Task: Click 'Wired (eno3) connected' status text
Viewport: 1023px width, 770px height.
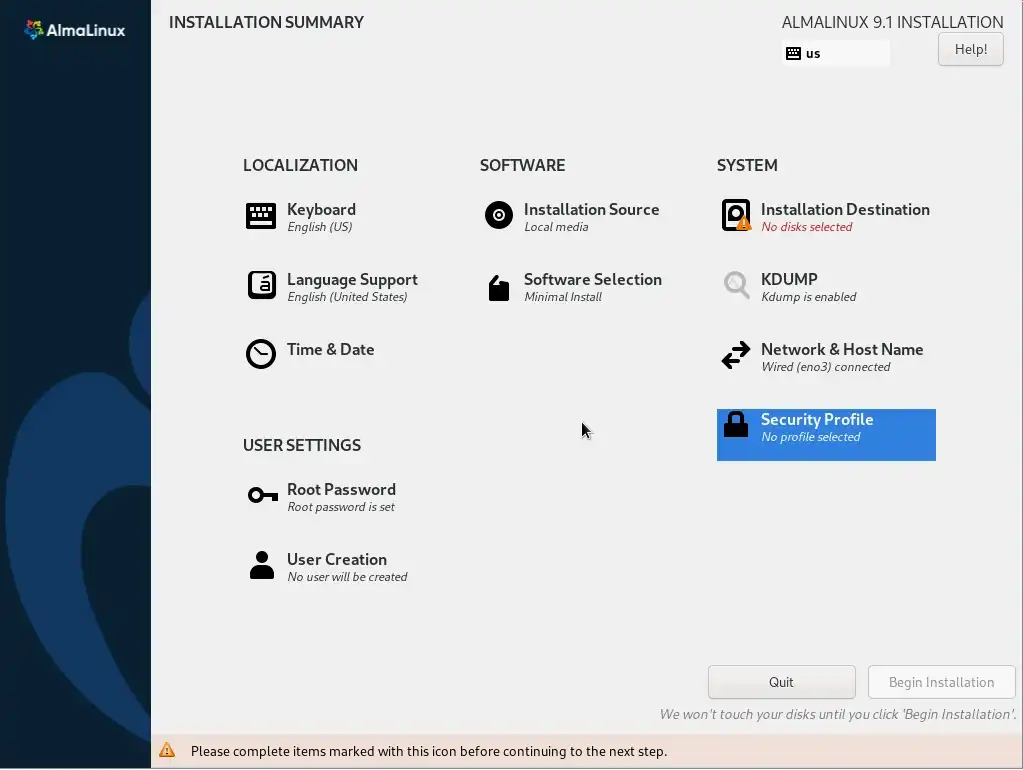Action: tap(825, 367)
